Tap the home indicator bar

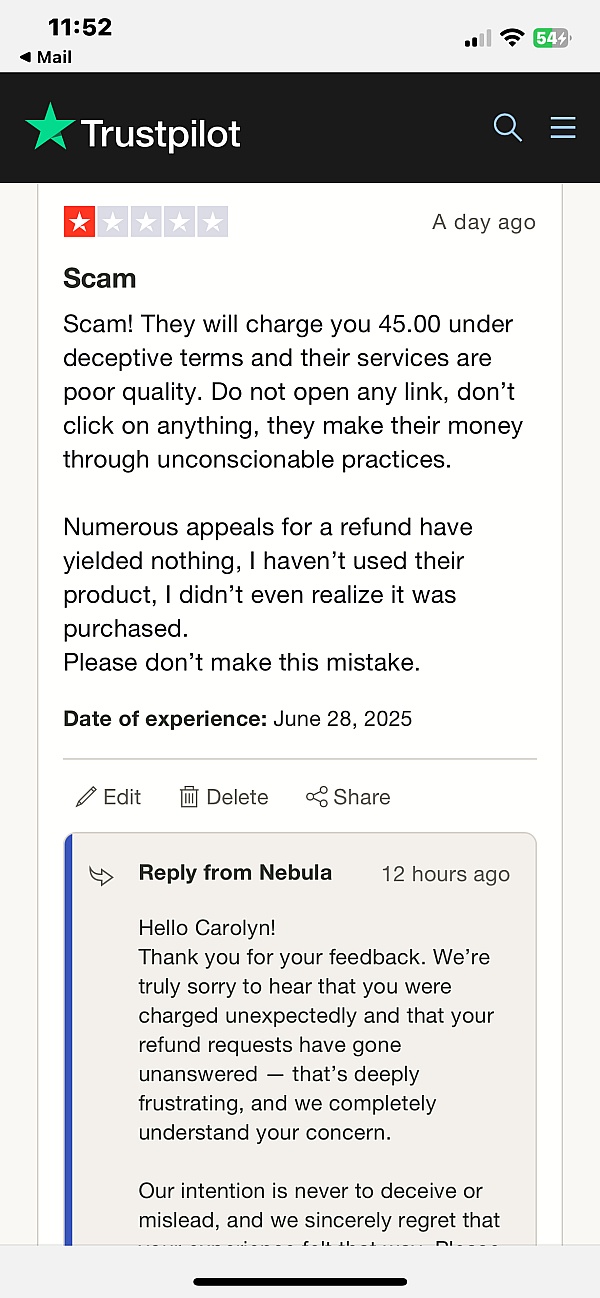tap(300, 1281)
